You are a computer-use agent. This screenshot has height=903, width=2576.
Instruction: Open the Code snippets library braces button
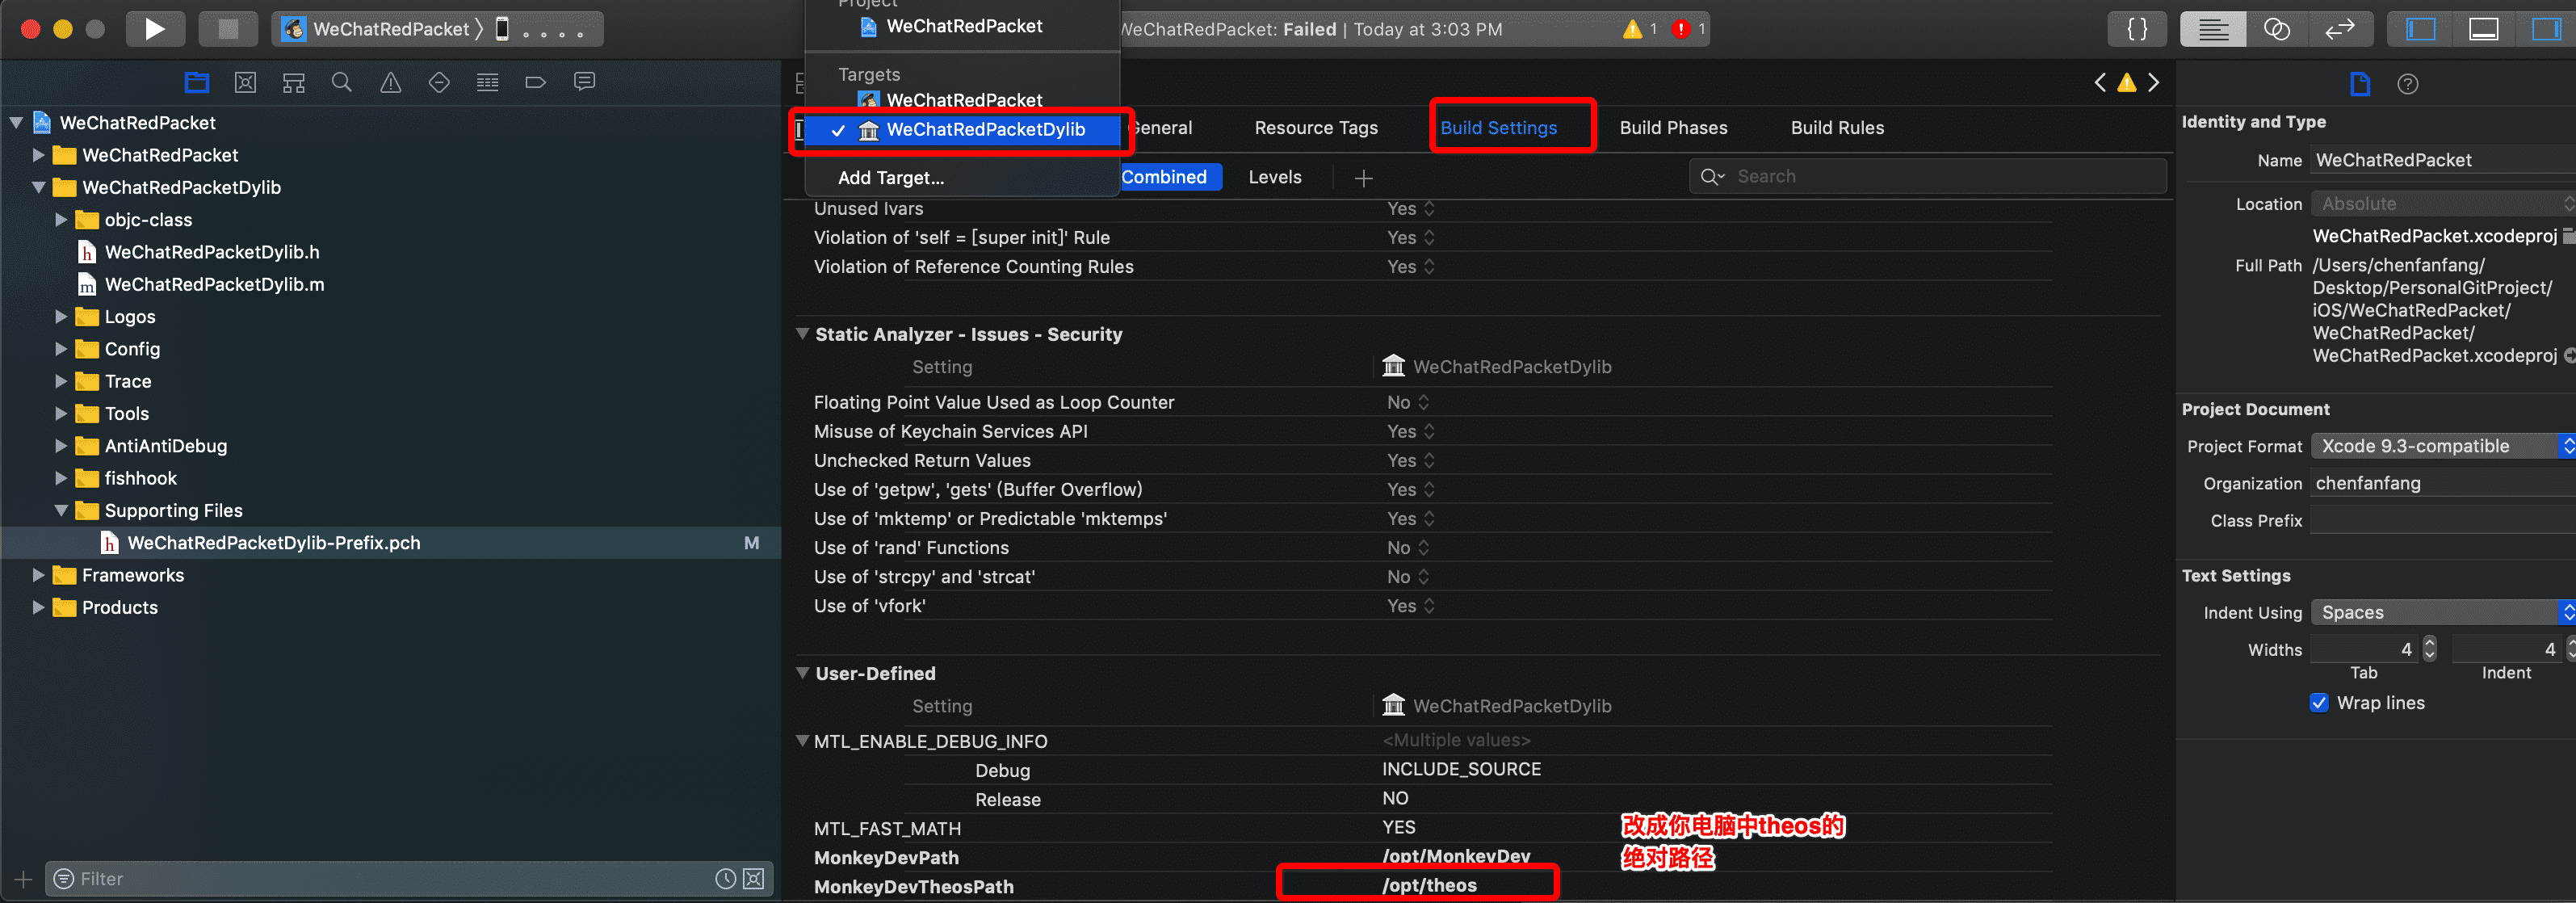click(x=2137, y=29)
